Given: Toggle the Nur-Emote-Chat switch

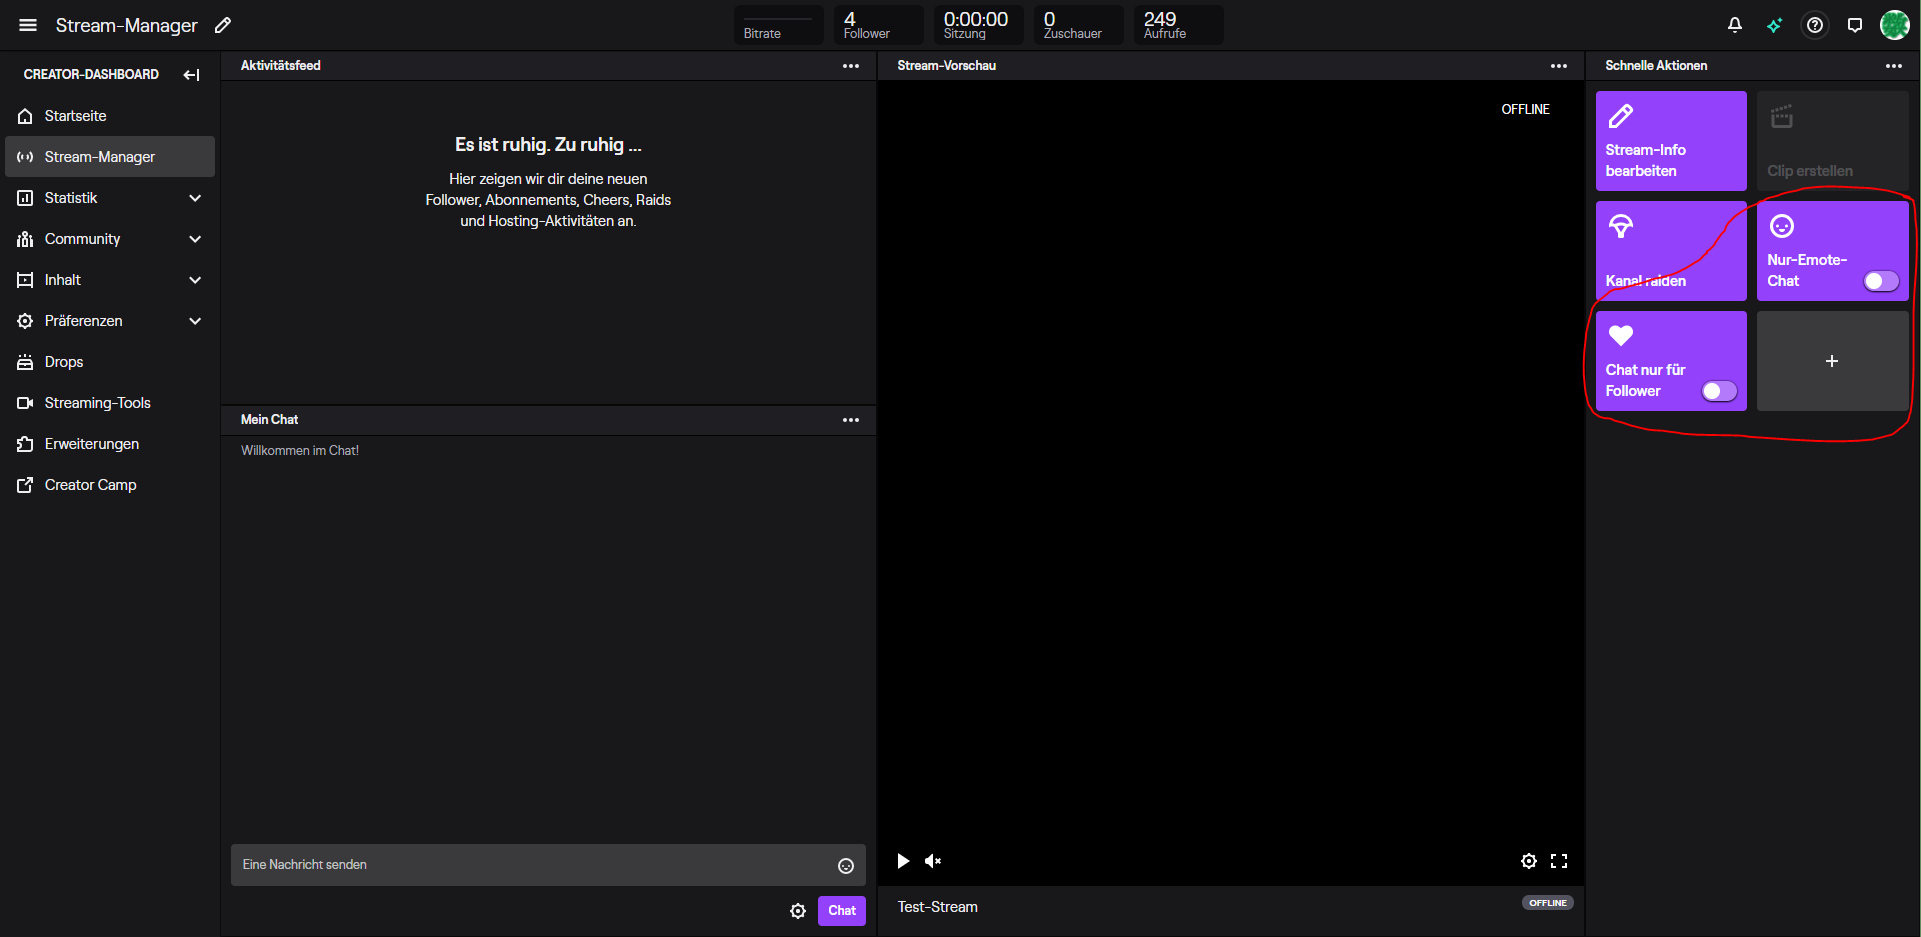Looking at the screenshot, I should [1881, 281].
